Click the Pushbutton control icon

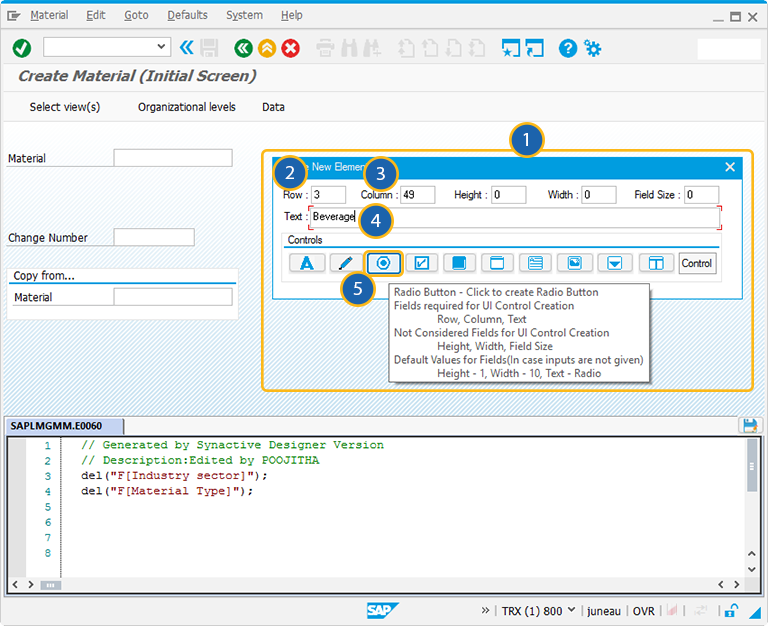(459, 263)
